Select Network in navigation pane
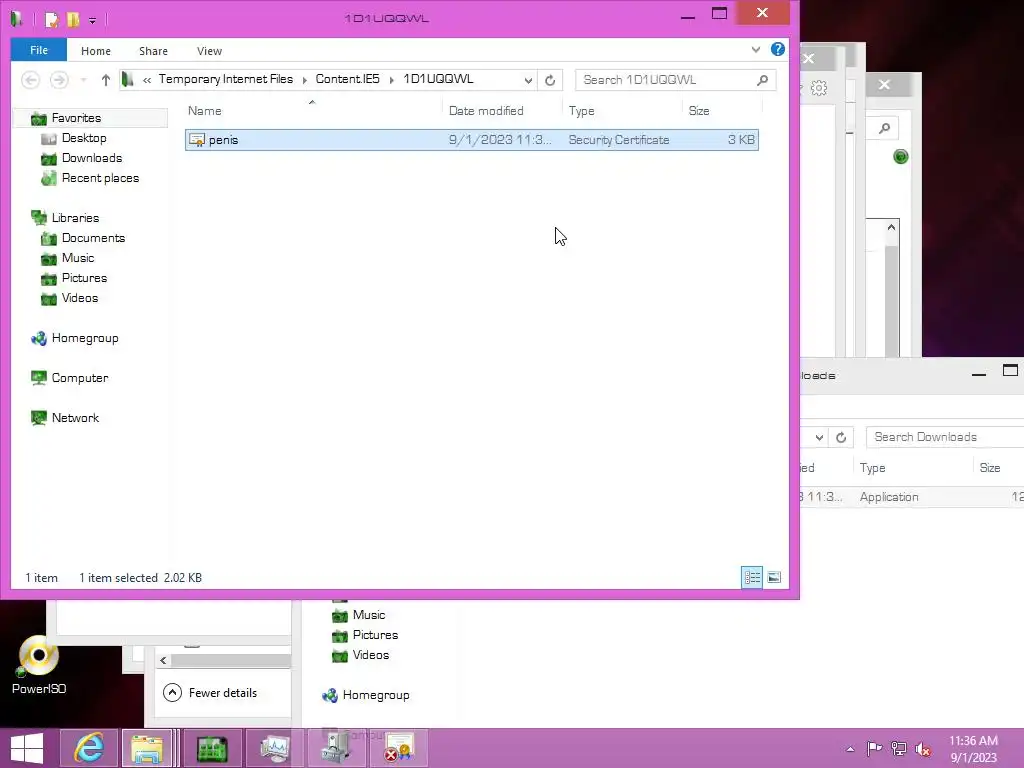The width and height of the screenshot is (1024, 768). (75, 418)
